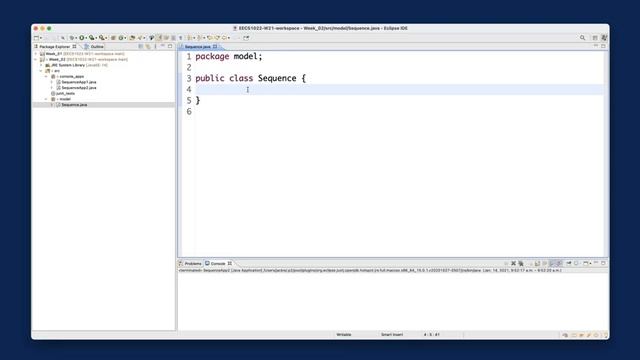Click Remove Launch X icon in Console
640x360 pixels.
point(513,263)
